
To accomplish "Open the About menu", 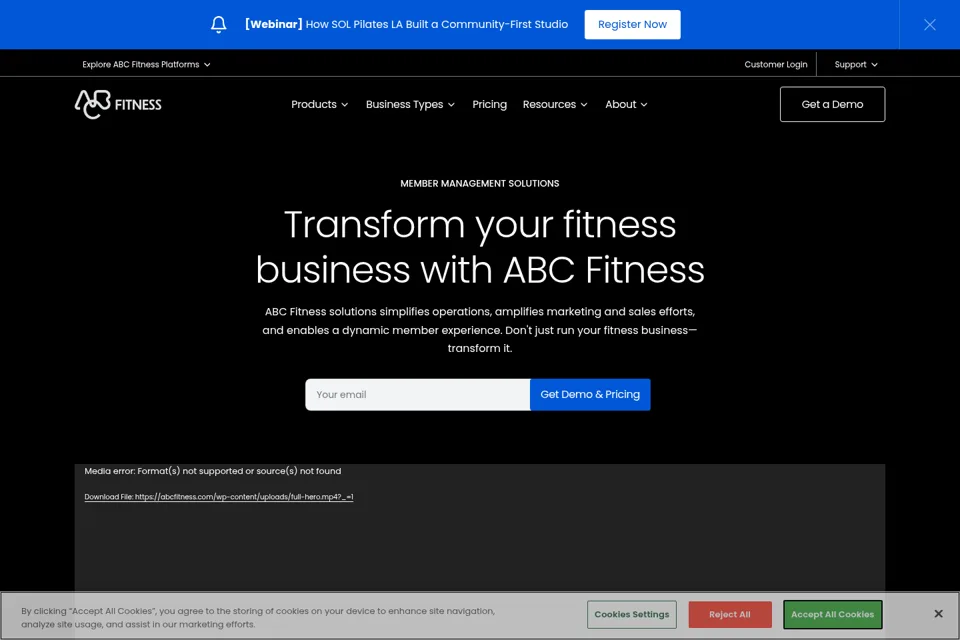I will (626, 104).
